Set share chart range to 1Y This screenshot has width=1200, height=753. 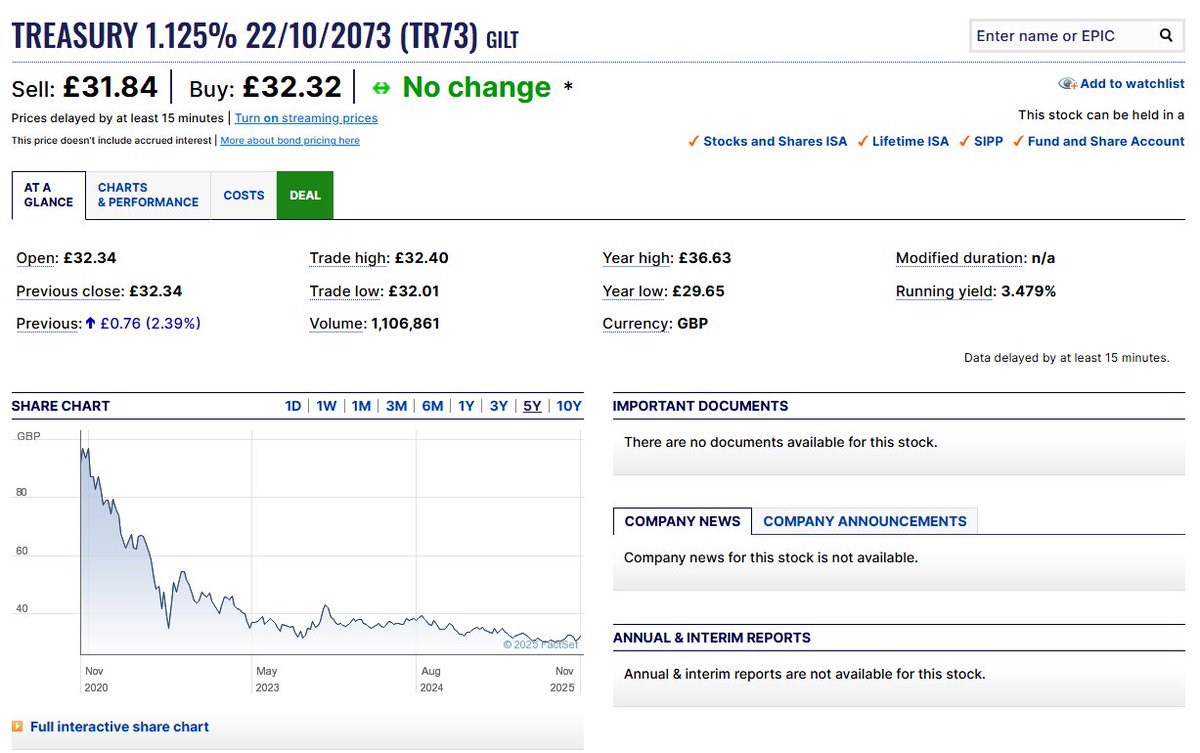coord(466,406)
